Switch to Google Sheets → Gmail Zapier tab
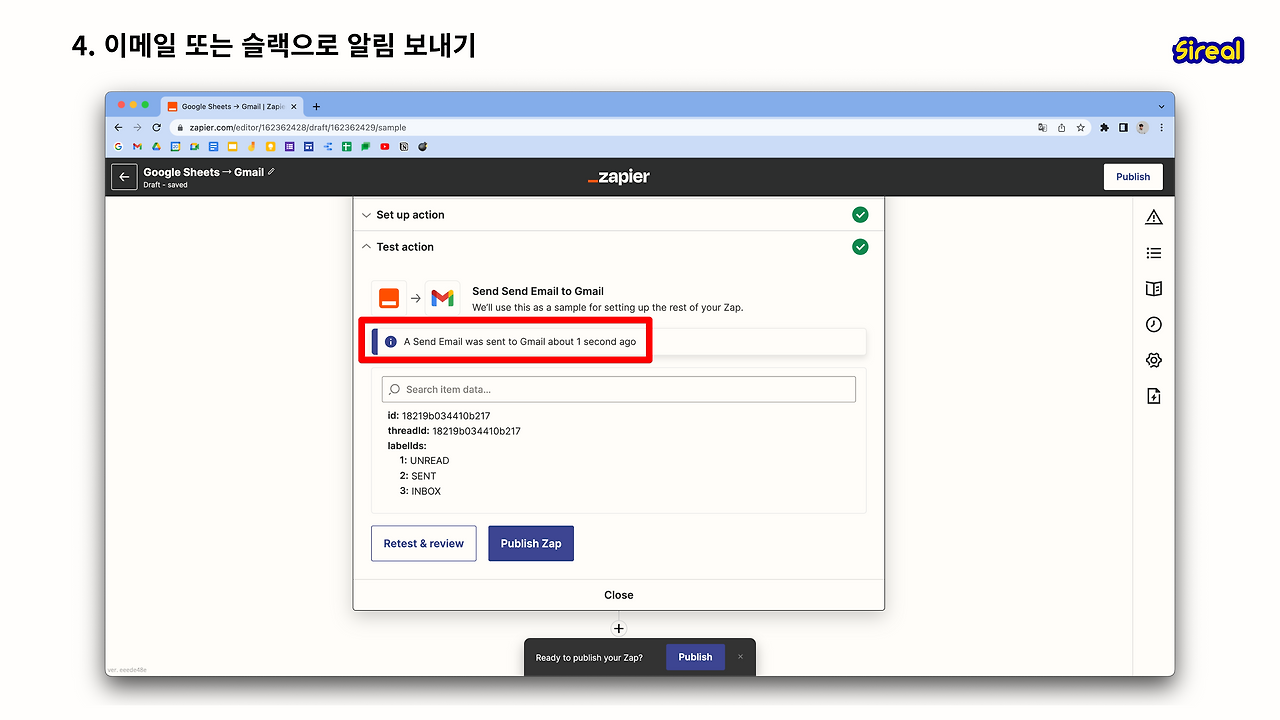This screenshot has height=720, width=1280. 230,106
